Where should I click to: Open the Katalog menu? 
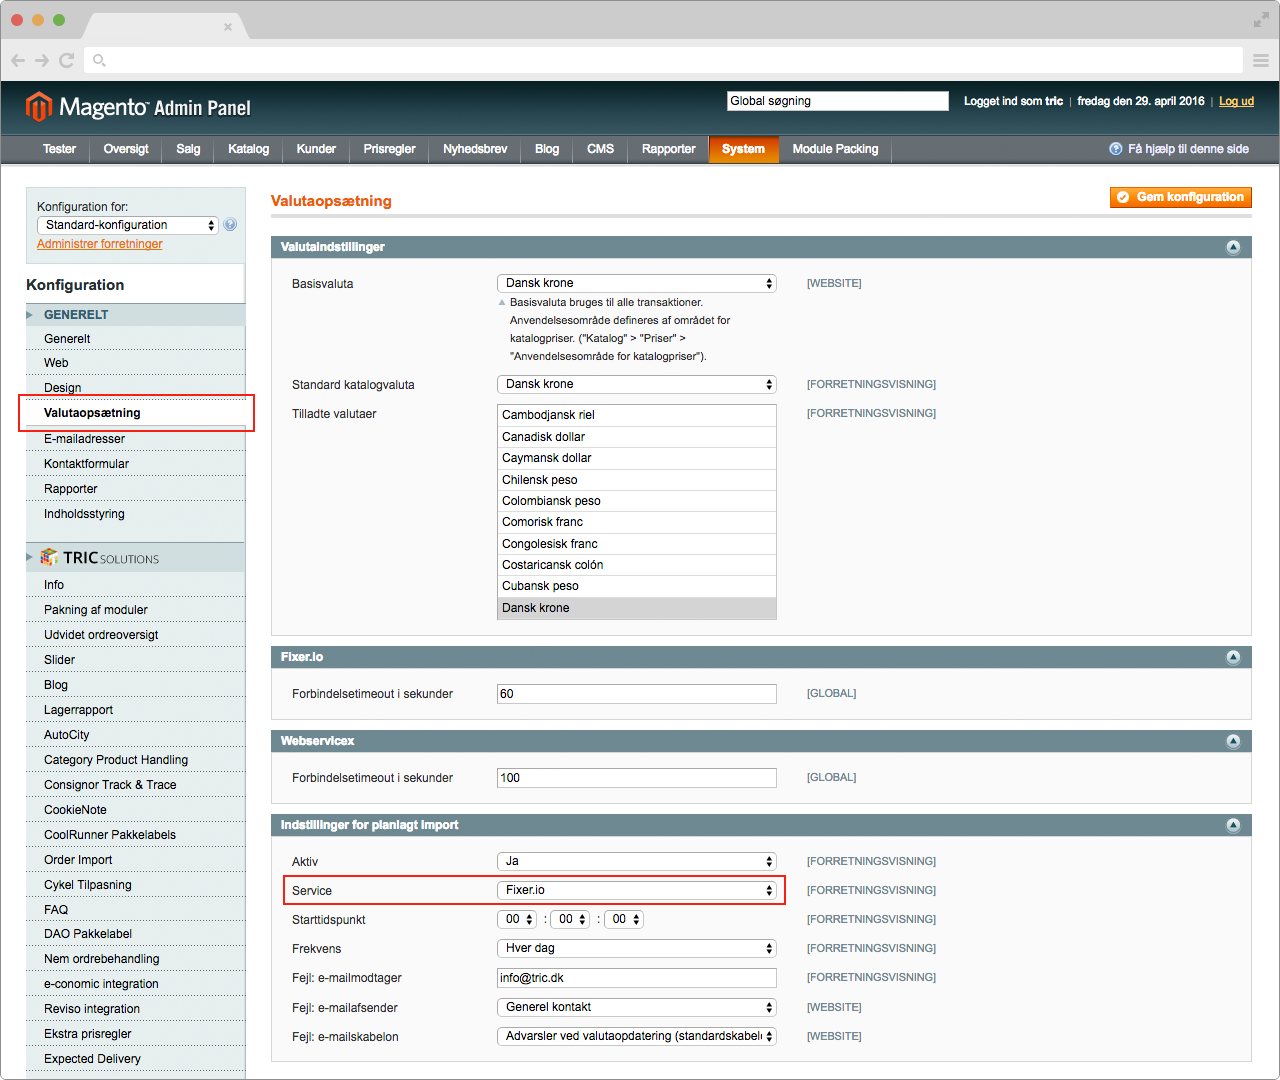click(x=248, y=149)
